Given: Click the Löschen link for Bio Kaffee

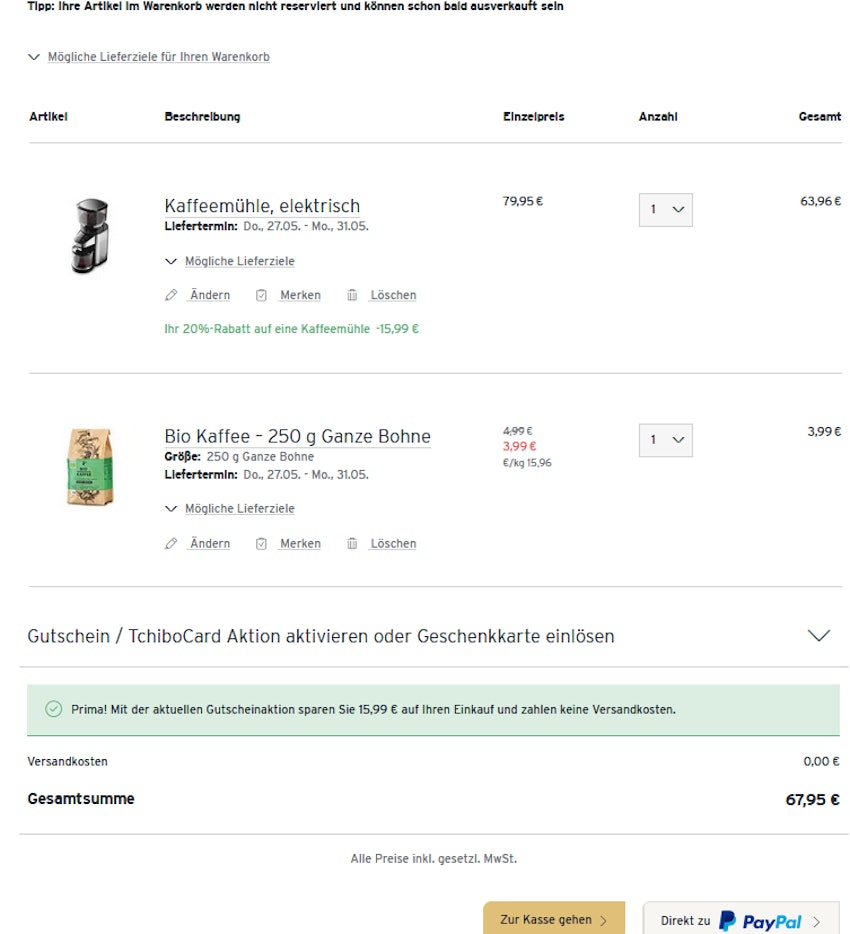Looking at the screenshot, I should (393, 544).
